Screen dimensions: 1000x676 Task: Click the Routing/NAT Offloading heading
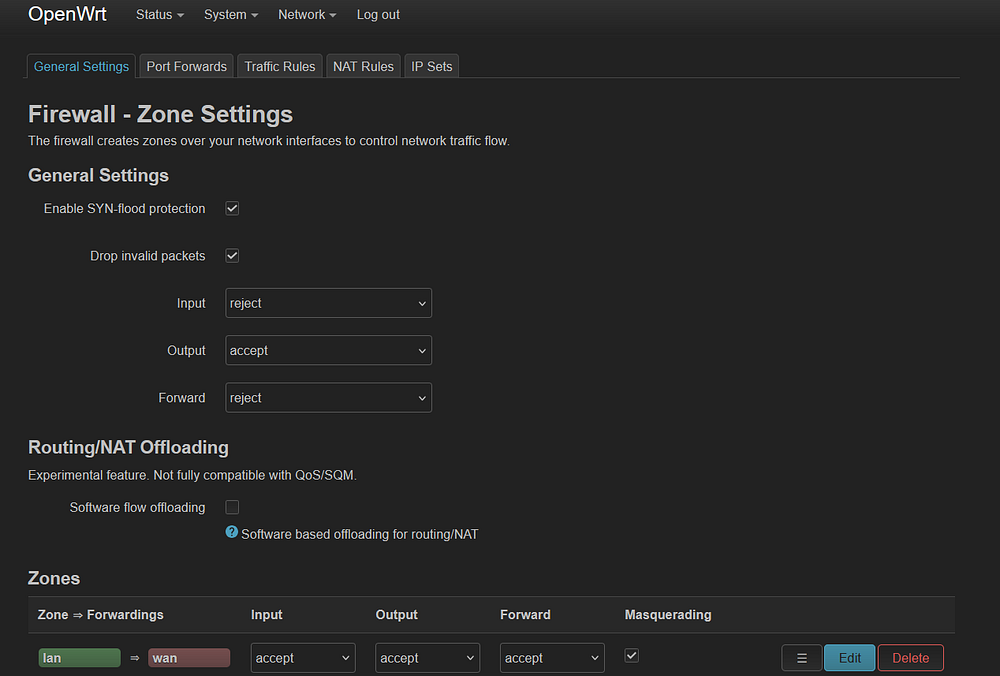tap(128, 447)
